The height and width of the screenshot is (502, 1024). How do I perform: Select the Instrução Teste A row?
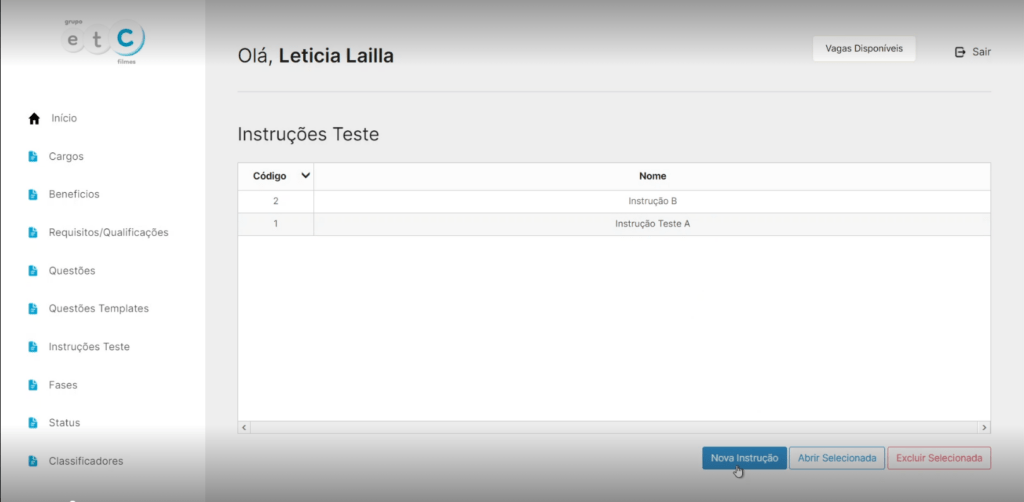652,224
